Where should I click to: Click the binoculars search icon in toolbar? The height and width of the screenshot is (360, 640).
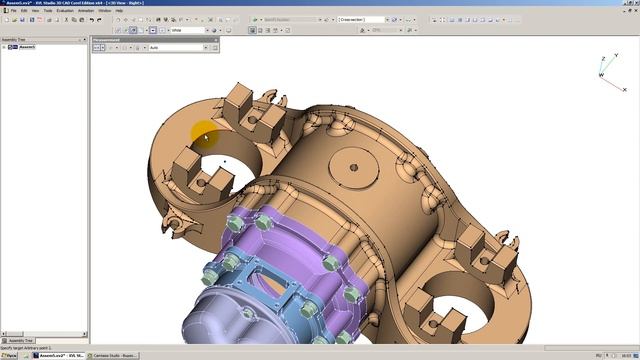pyautogui.click(x=158, y=20)
